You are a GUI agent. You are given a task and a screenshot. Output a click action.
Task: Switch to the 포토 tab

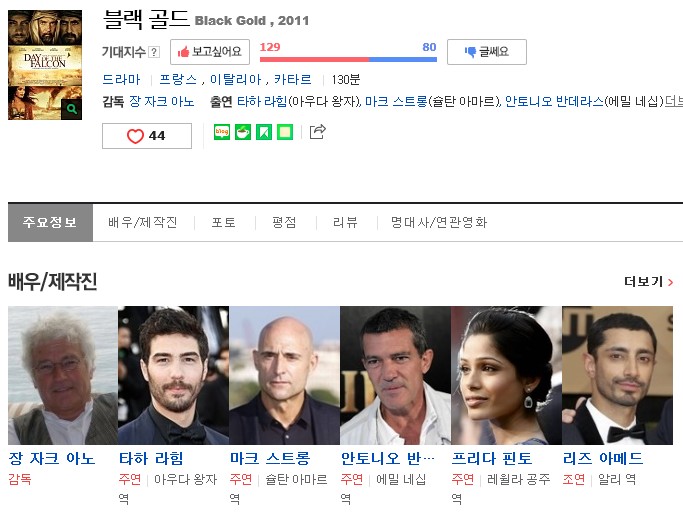[224, 223]
